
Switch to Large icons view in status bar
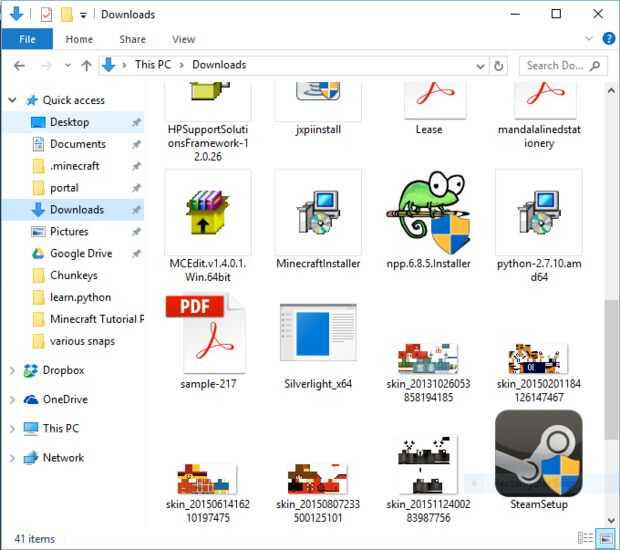click(605, 538)
